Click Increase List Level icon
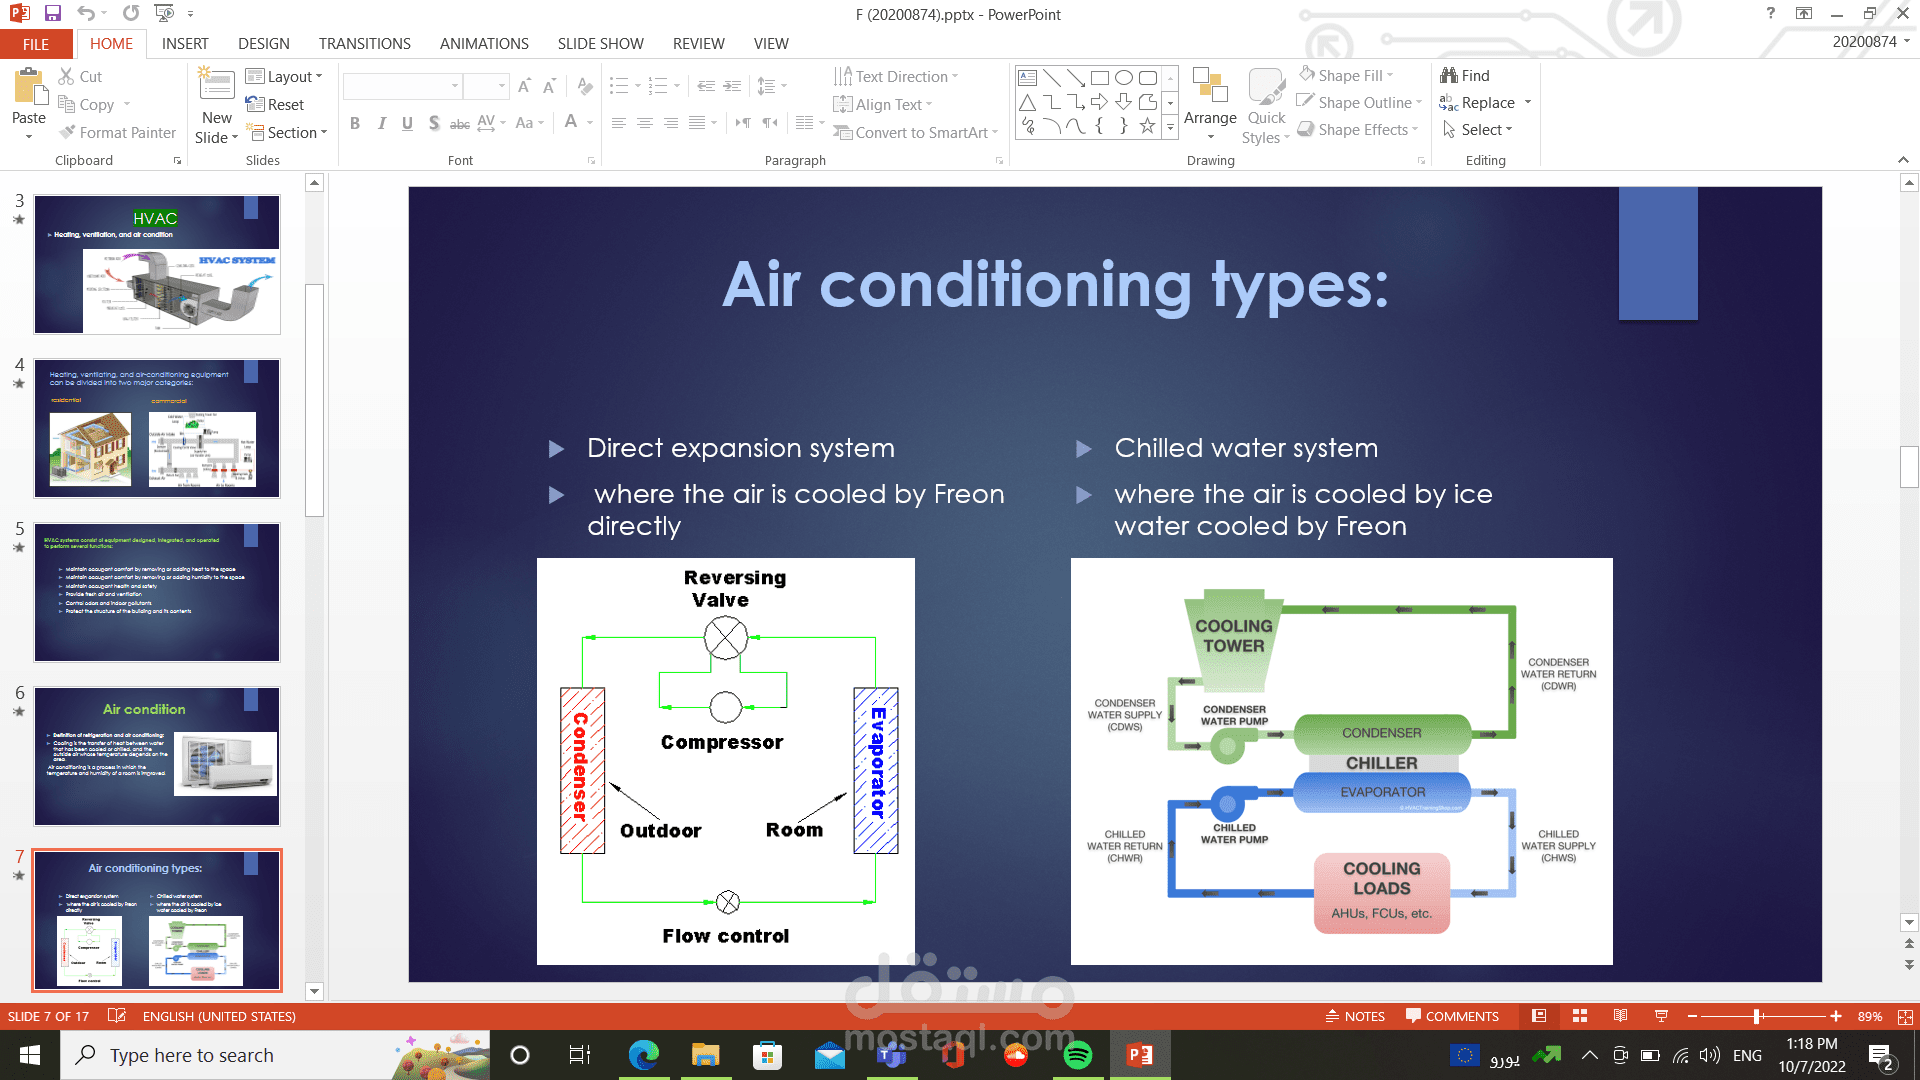The image size is (1920, 1080). coord(733,86)
